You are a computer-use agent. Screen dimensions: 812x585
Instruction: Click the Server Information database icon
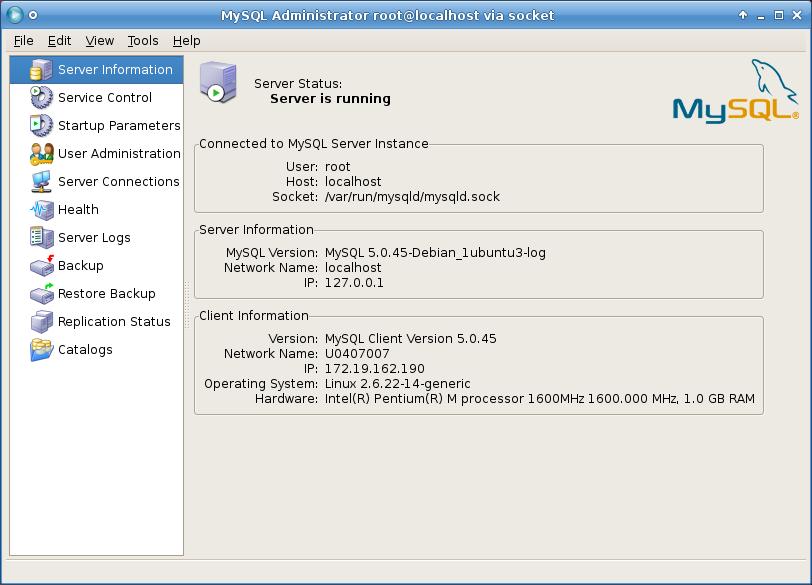coord(41,70)
